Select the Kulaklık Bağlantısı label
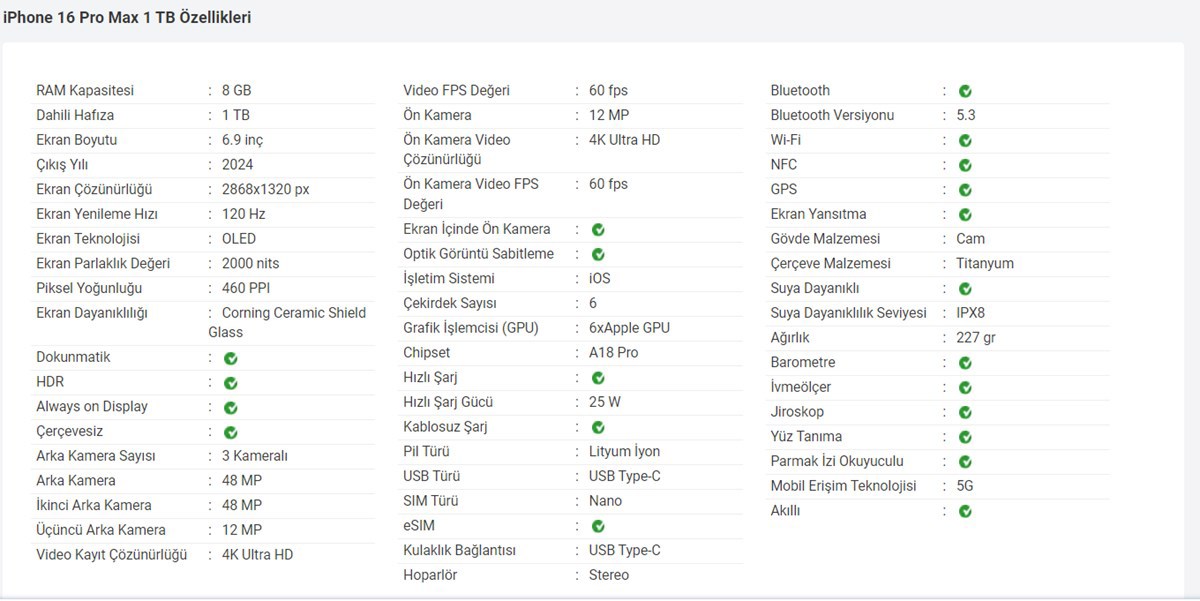This screenshot has width=1200, height=601. pos(459,551)
